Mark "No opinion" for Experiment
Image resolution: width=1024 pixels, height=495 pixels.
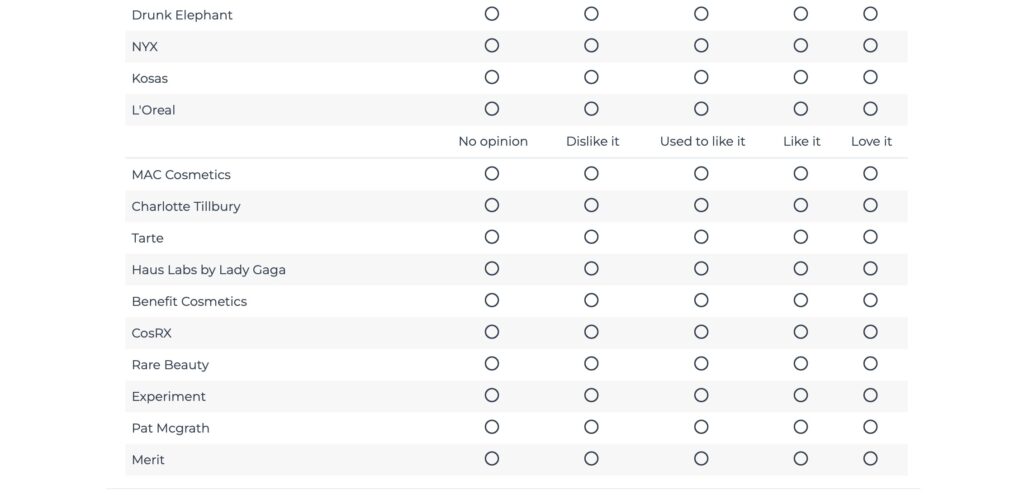click(491, 396)
